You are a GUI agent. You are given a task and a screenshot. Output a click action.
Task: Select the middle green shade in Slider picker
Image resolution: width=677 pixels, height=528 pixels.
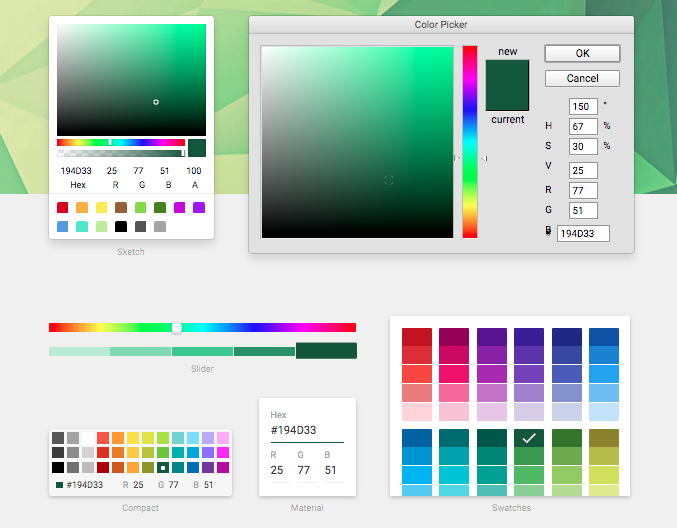[x=202, y=351]
